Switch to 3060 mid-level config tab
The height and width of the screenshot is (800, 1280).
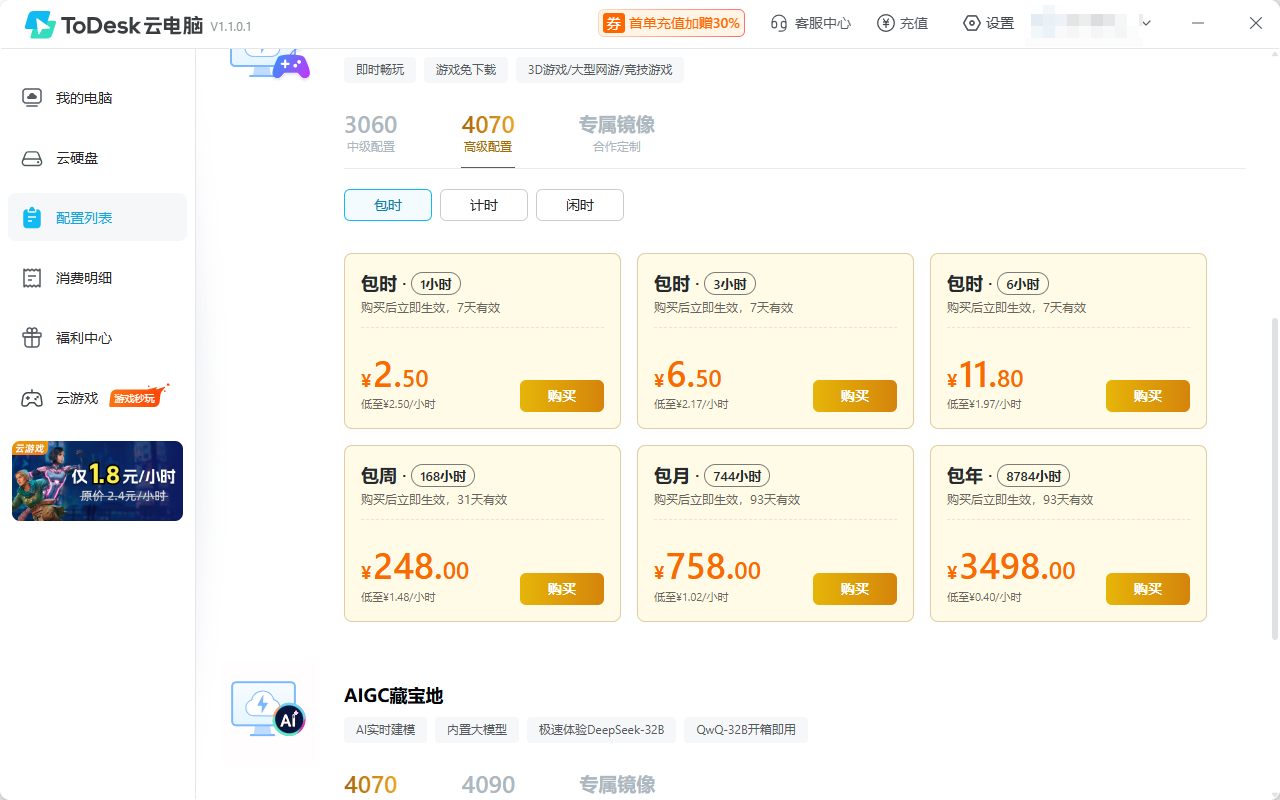371,134
